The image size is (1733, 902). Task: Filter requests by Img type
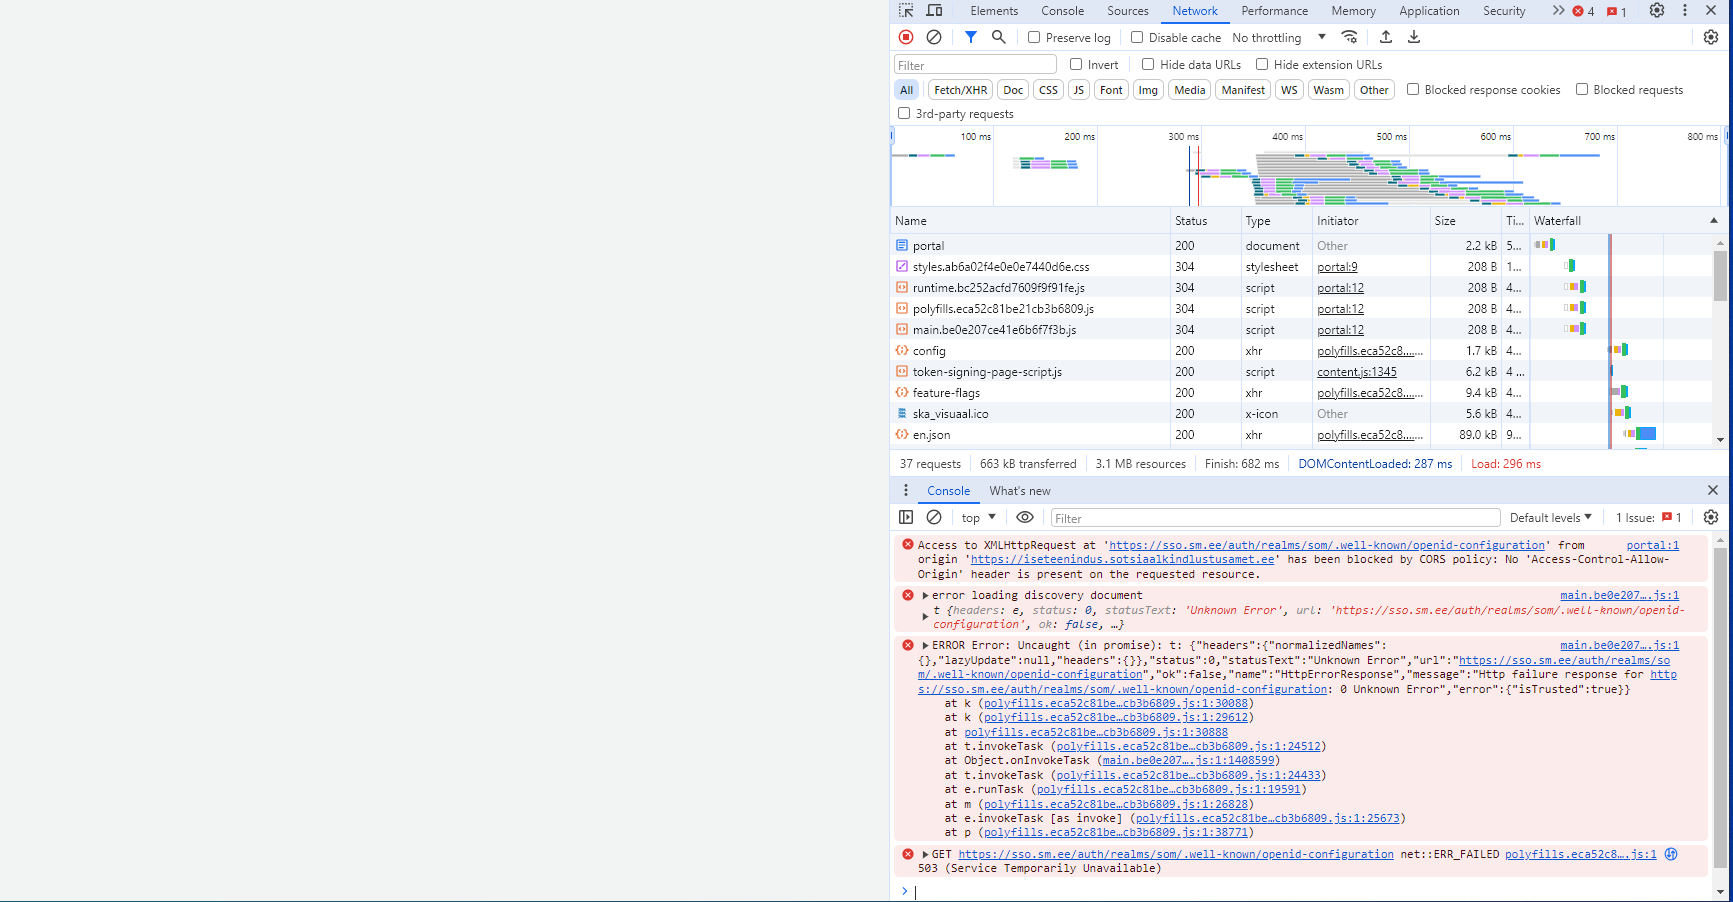[1148, 90]
